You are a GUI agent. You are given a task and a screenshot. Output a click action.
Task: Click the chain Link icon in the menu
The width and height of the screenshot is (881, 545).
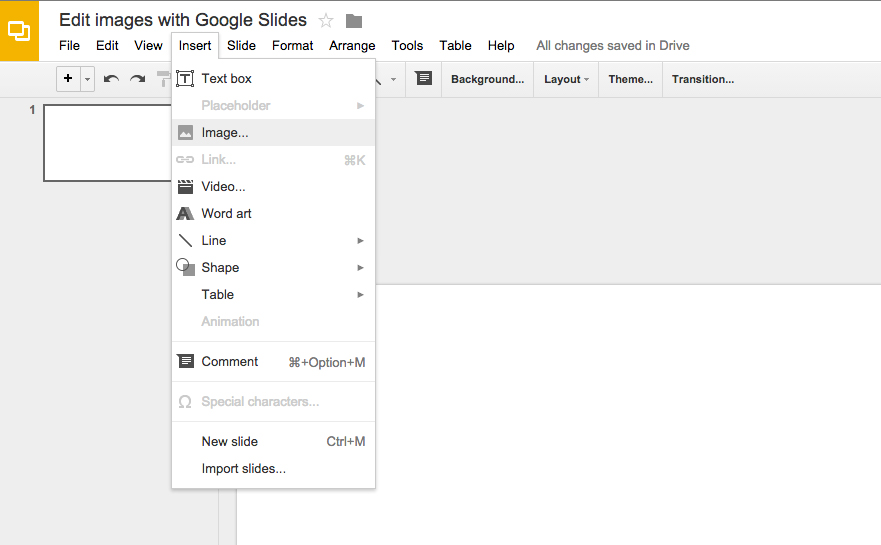[x=185, y=160]
